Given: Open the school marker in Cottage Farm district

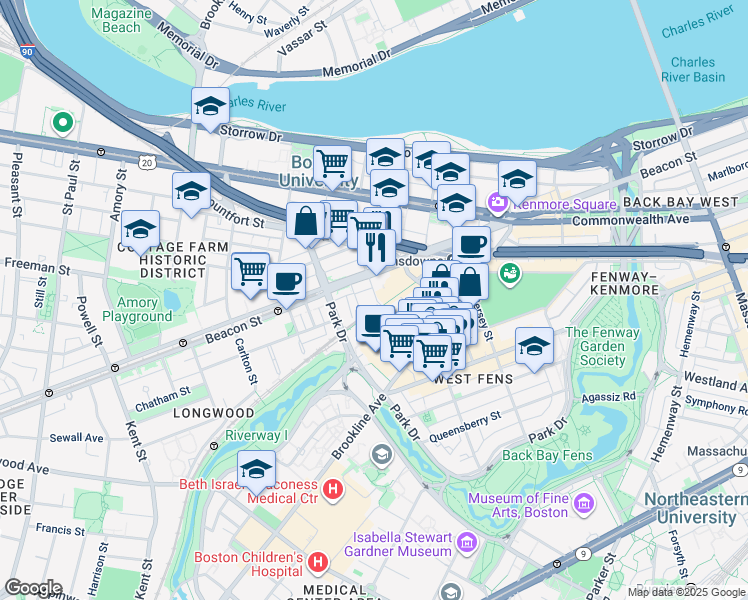Looking at the screenshot, I should [x=140, y=232].
